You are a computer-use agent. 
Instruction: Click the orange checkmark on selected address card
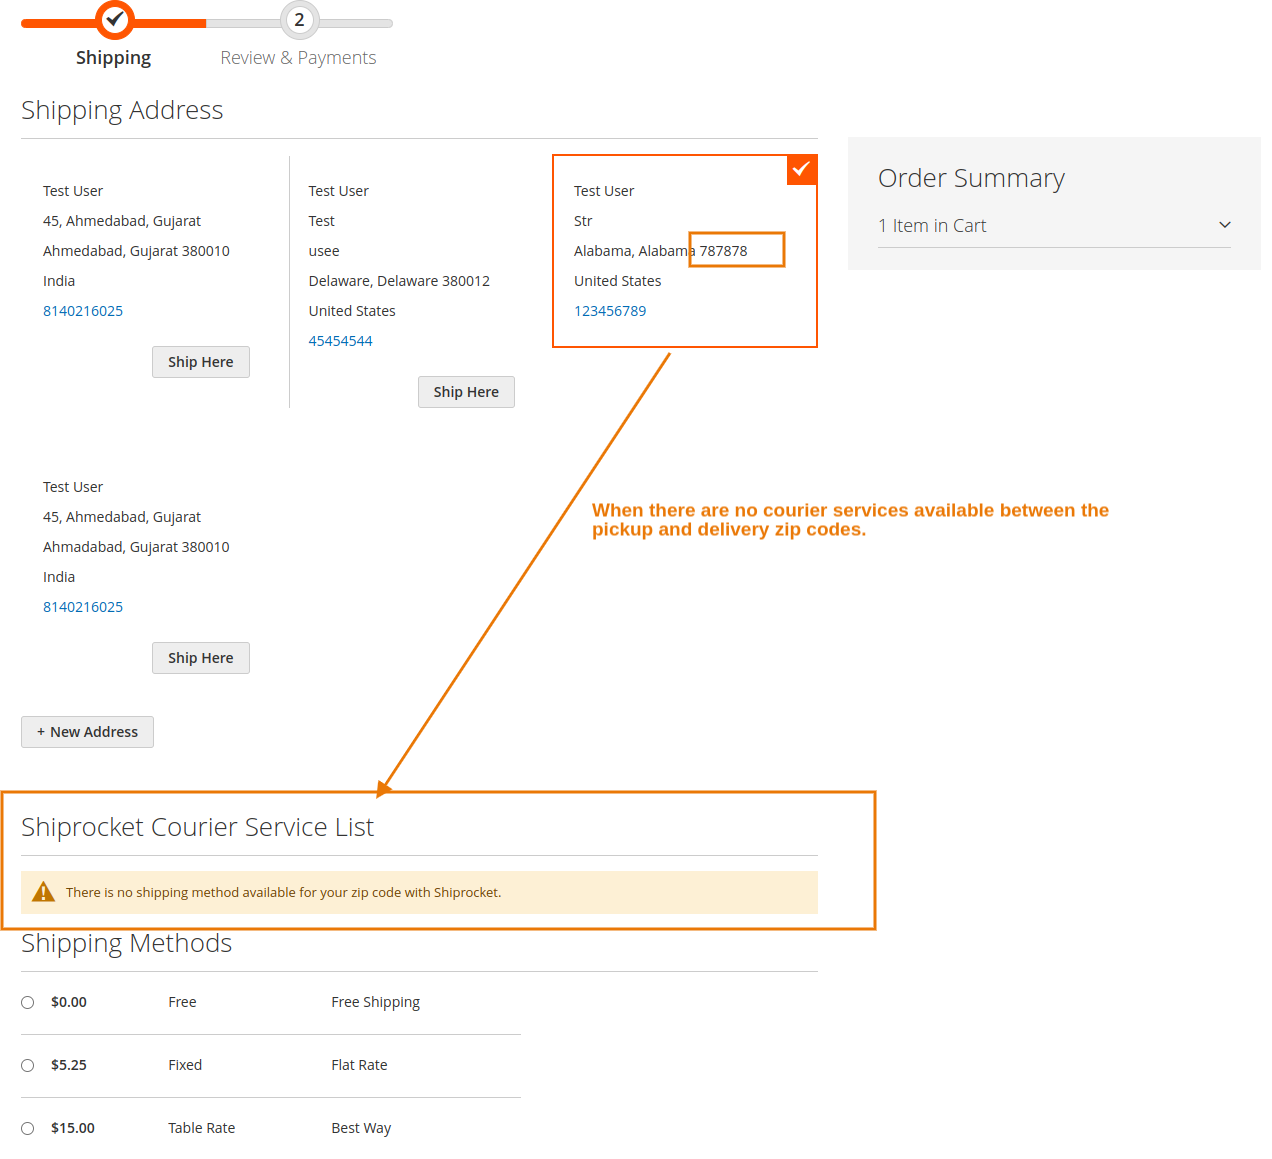801,169
